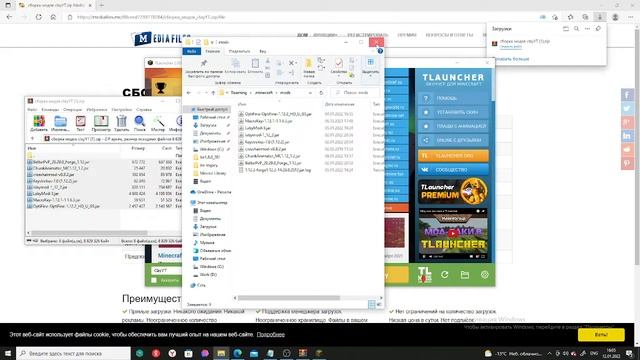Click Explorer search mods input field
Viewport: 640px width, 360px height.
(355, 93)
